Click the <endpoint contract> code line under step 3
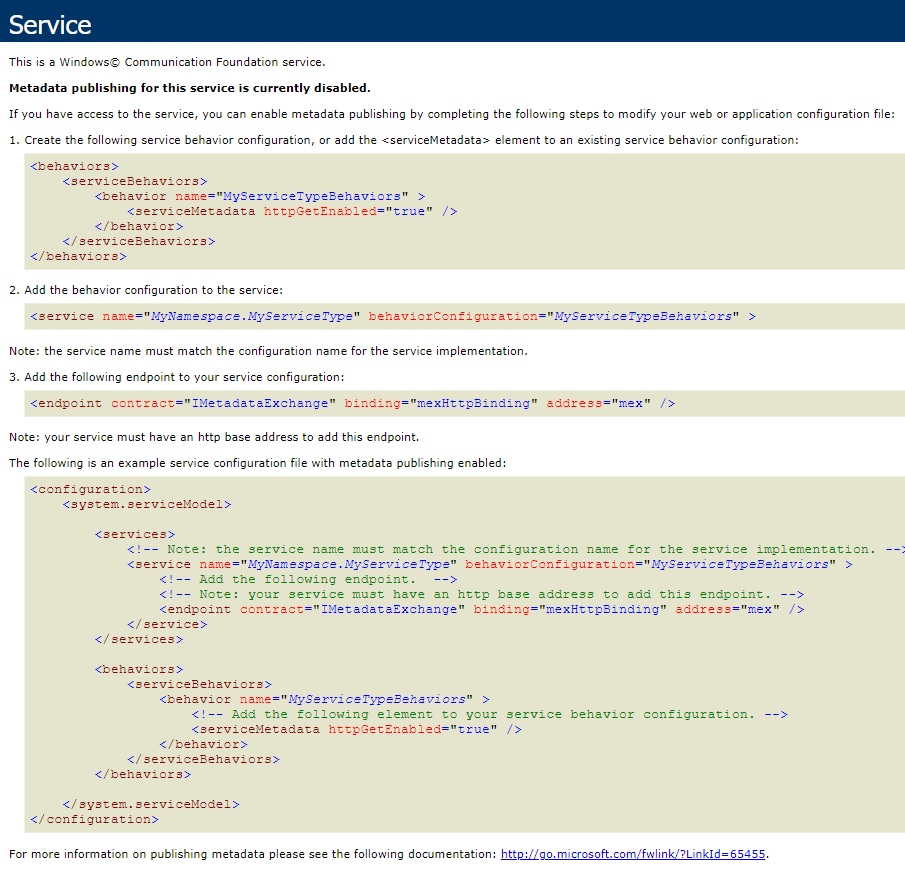This screenshot has height=891, width=905. 353,403
